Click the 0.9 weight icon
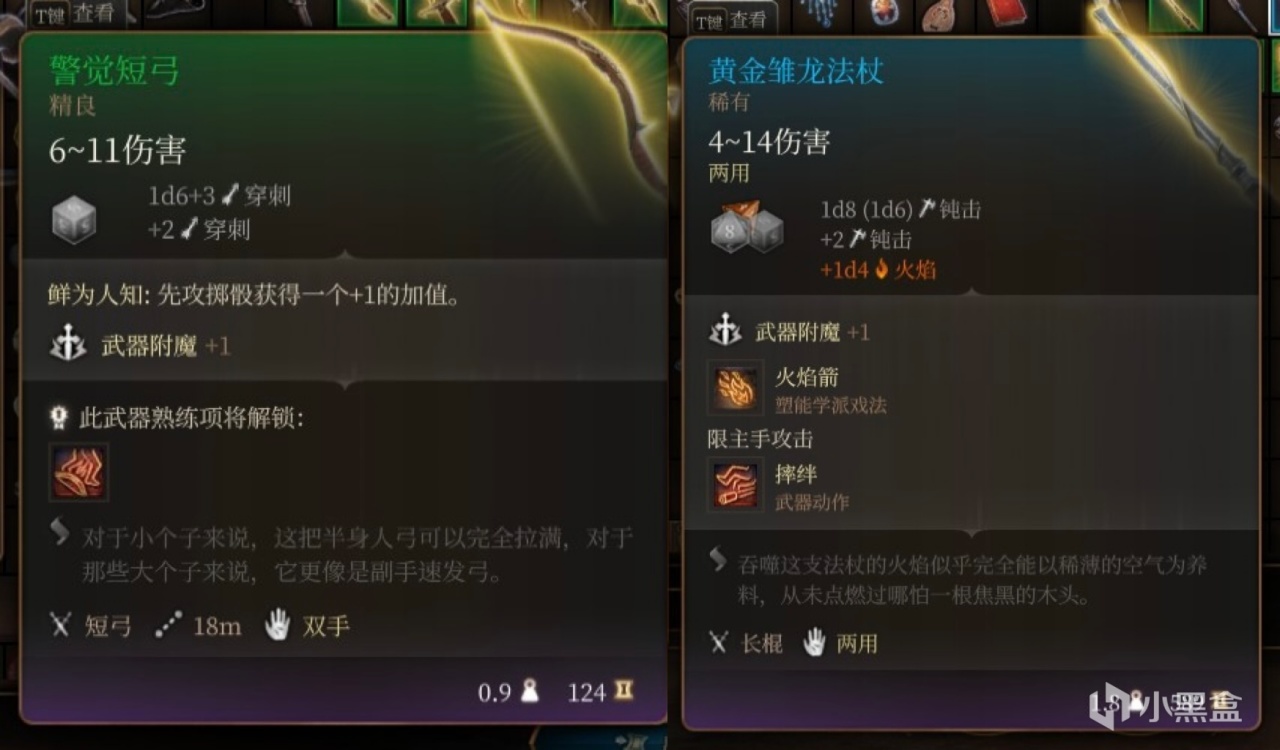 [530, 691]
